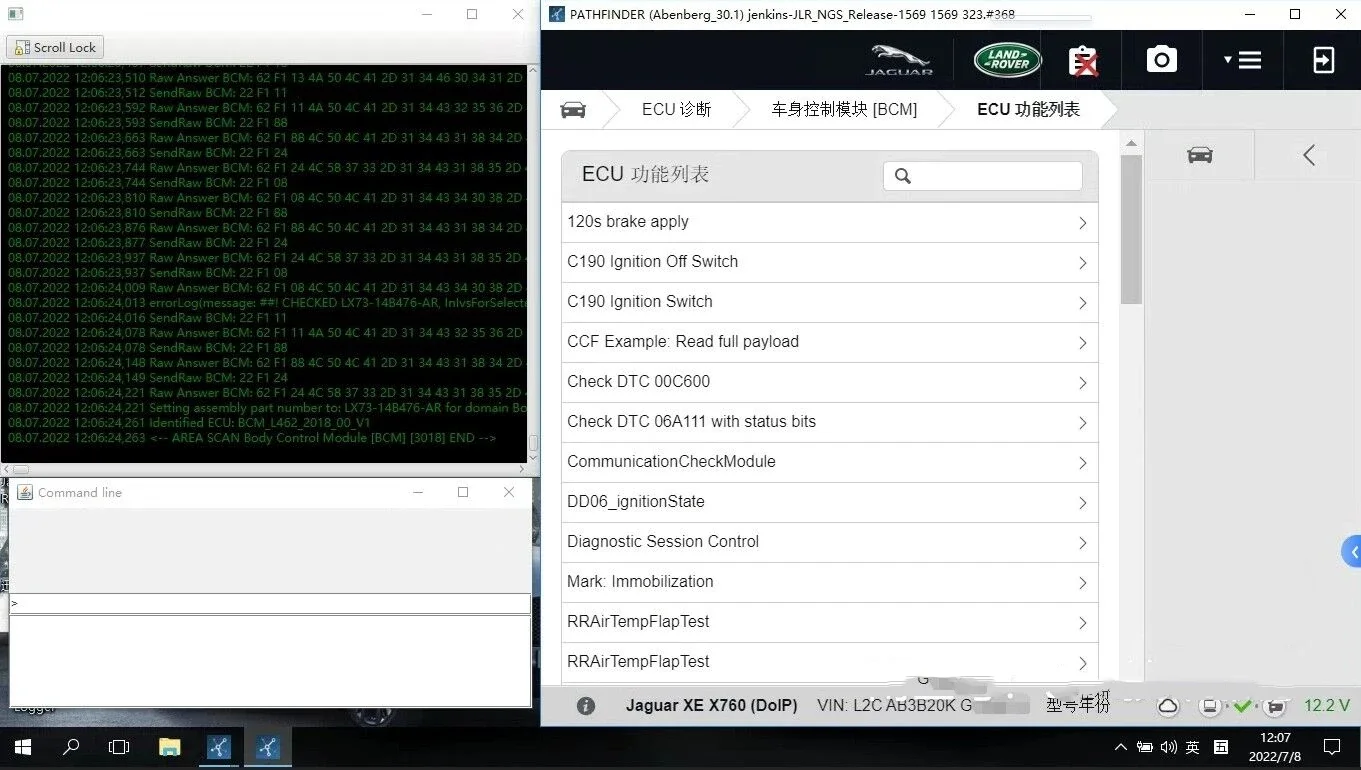Image resolution: width=1361 pixels, height=770 pixels.
Task: Toggle the Scroll Lock button in log window
Action: [x=56, y=47]
